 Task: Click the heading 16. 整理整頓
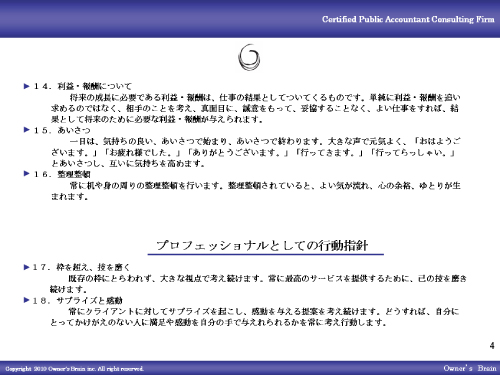[62, 174]
